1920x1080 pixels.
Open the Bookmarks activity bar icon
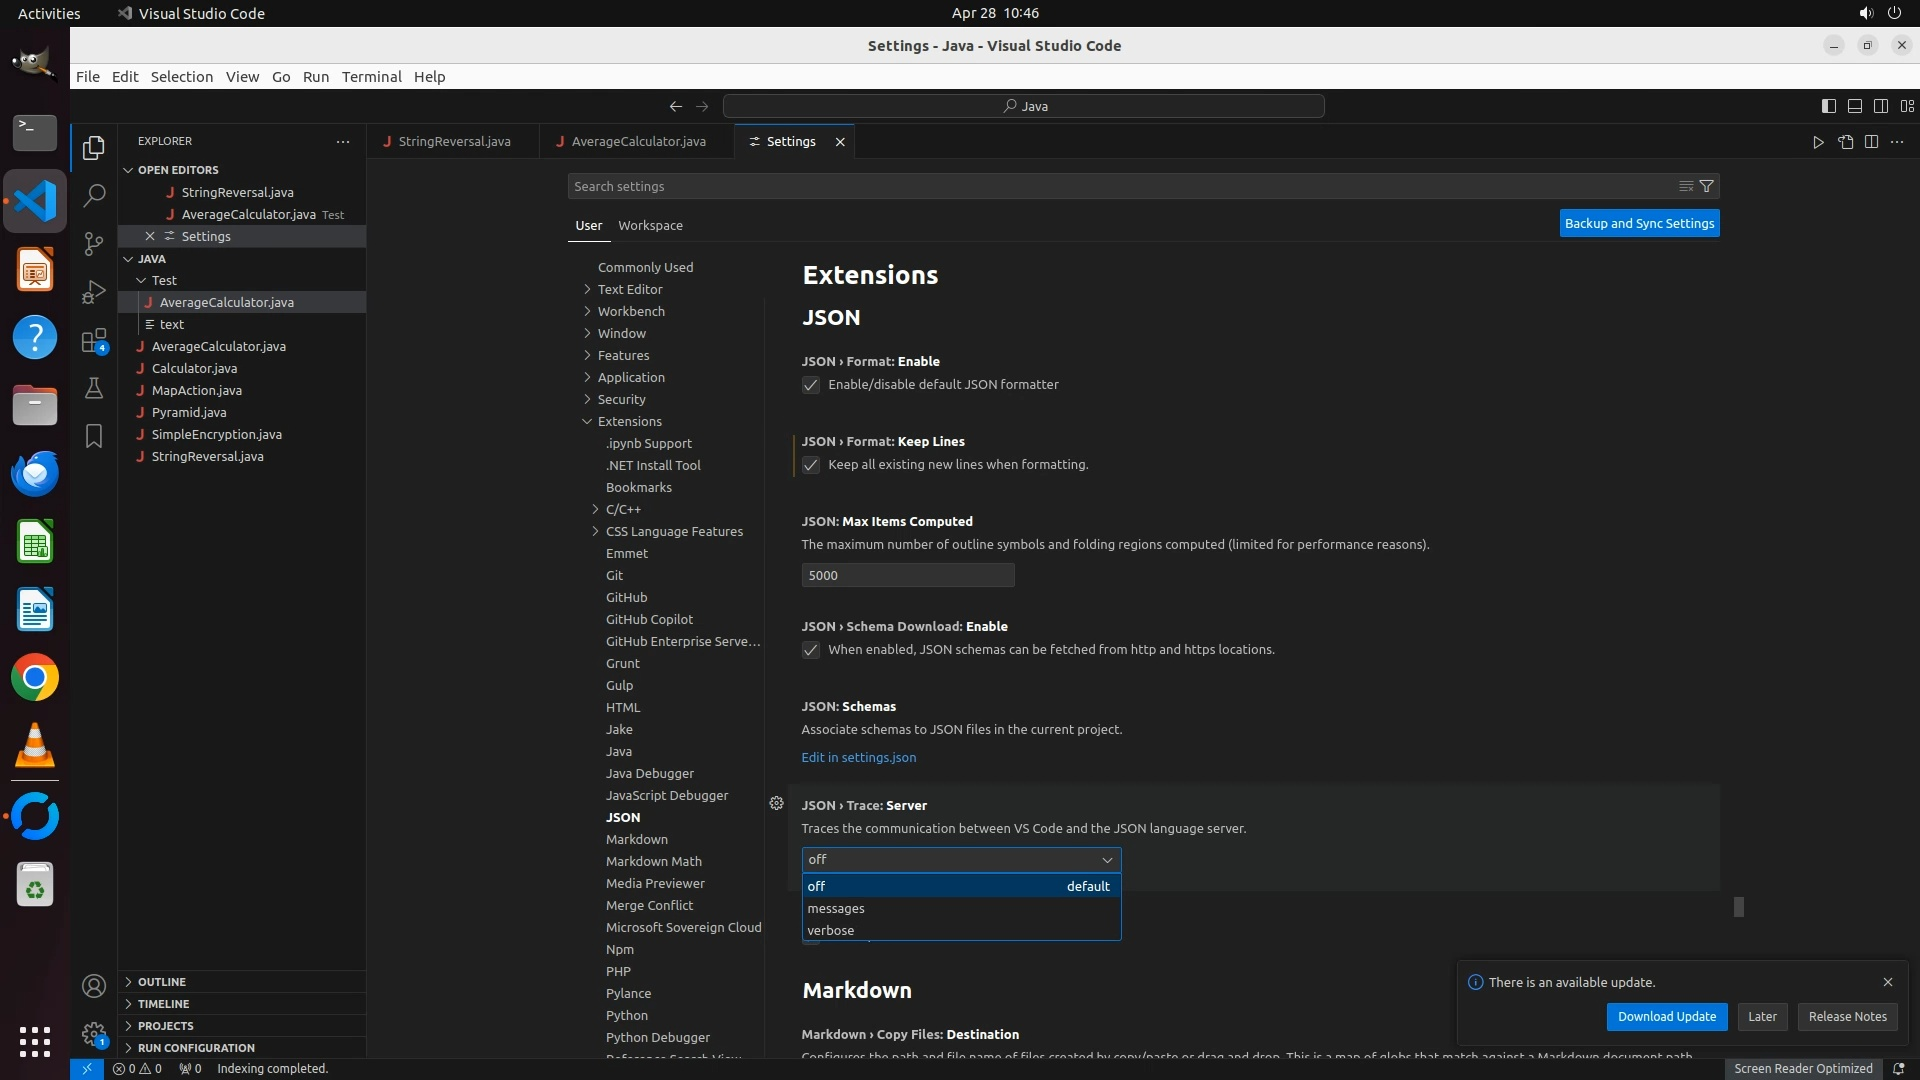coord(94,436)
